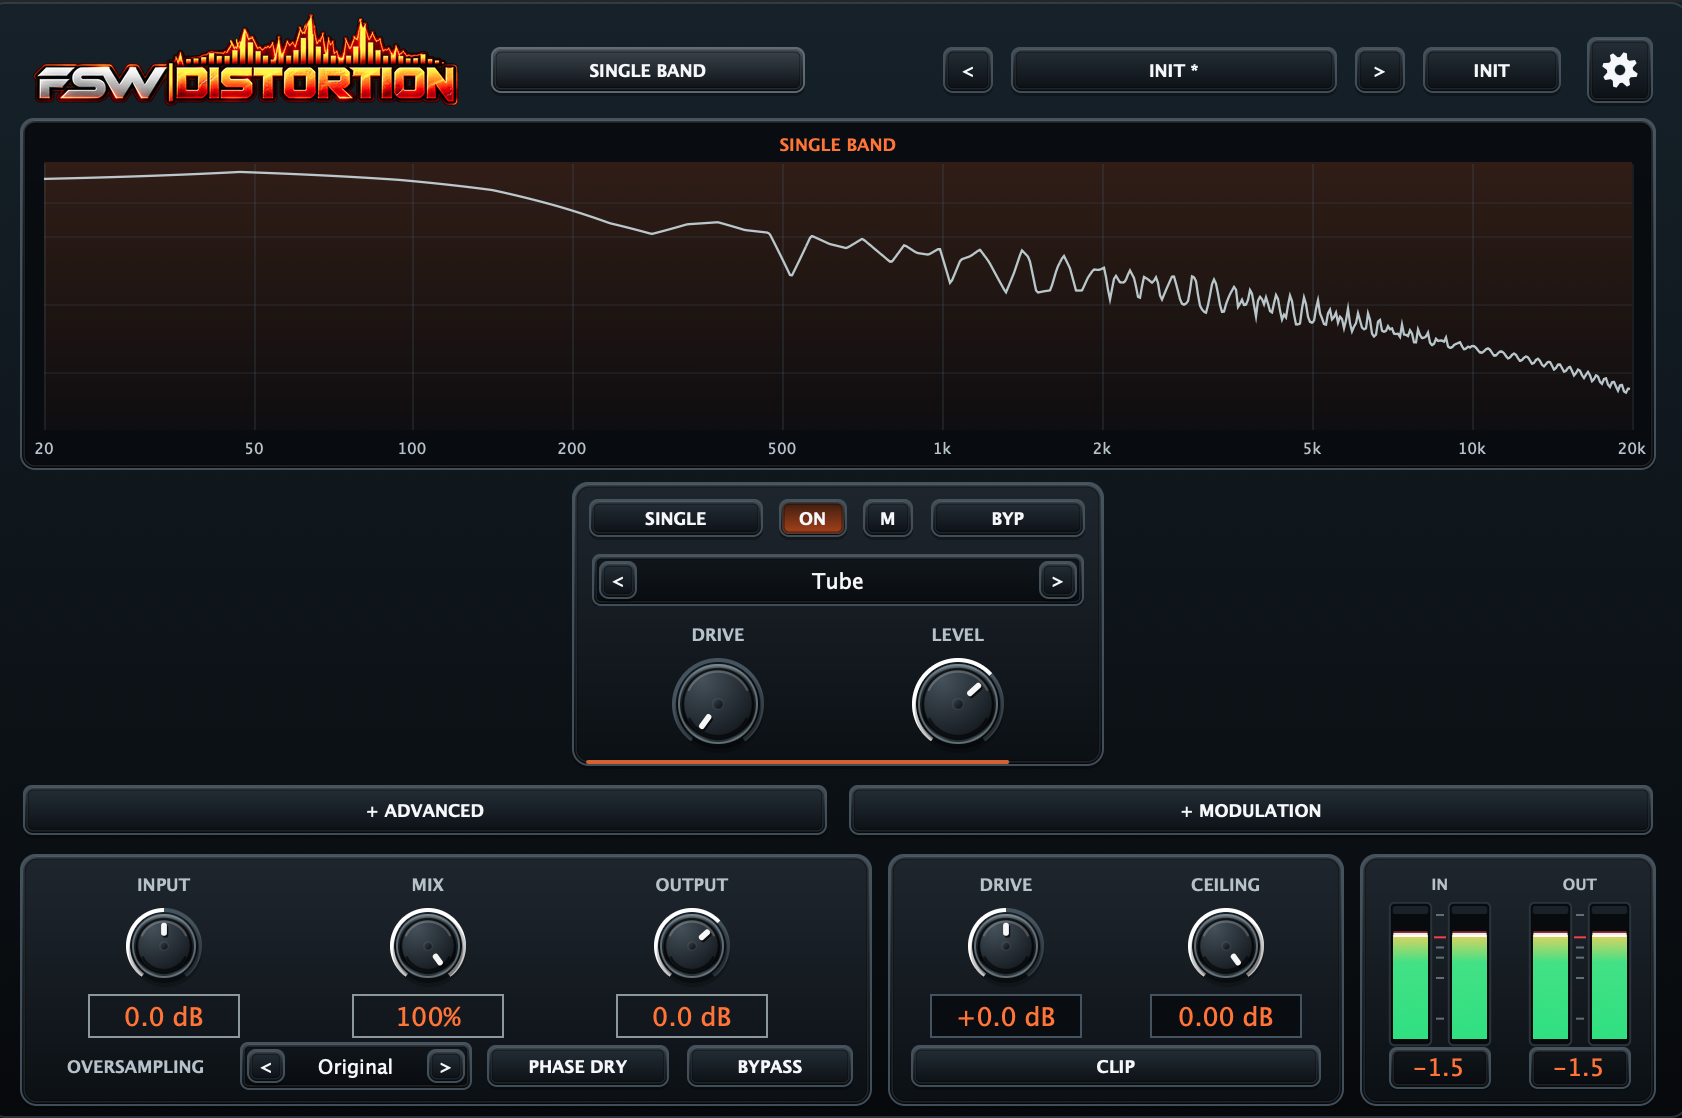
Task: Click the OUTPUT 0.0 dB value field
Action: [x=692, y=1016]
